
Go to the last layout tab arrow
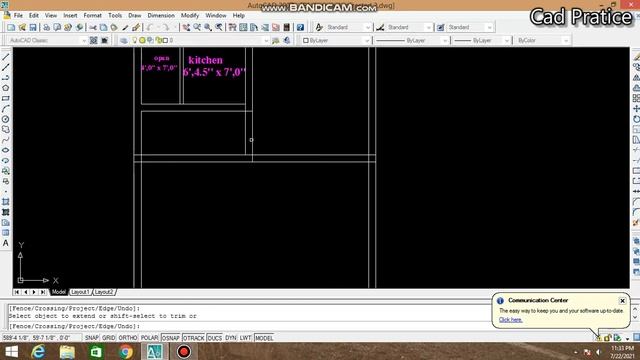click(x=42, y=292)
